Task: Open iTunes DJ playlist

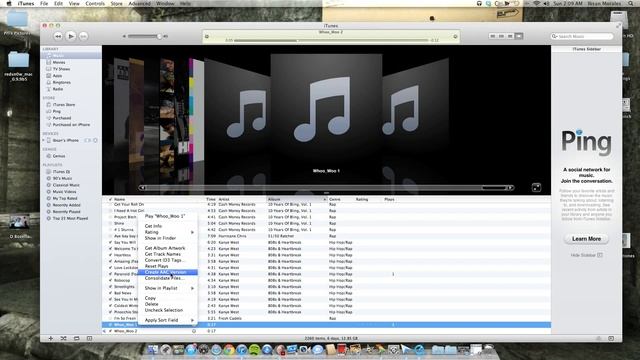Action: click(61, 171)
